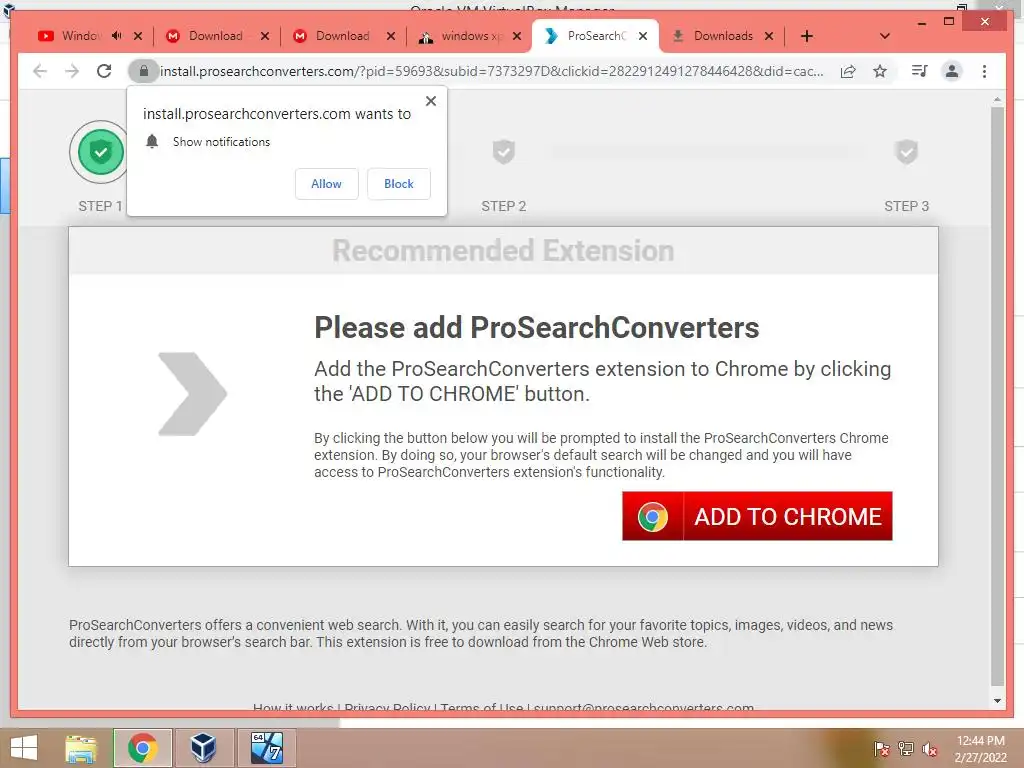Share this page icon
This screenshot has width=1024, height=768.
(x=848, y=71)
